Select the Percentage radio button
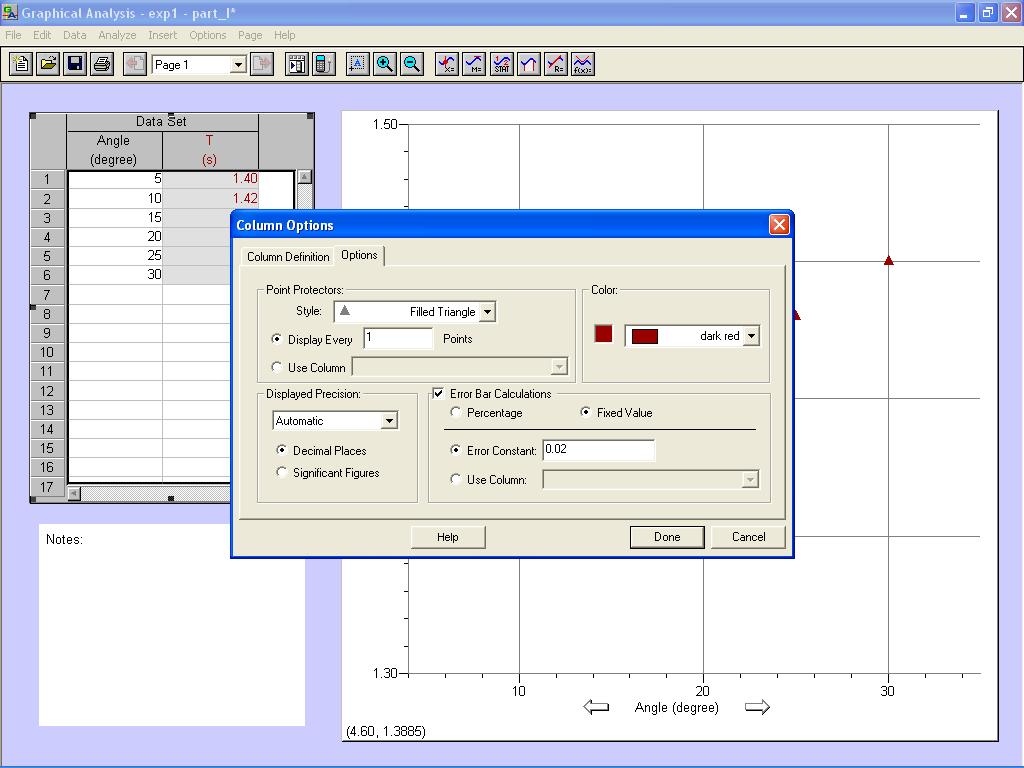This screenshot has width=1024, height=768. click(457, 412)
